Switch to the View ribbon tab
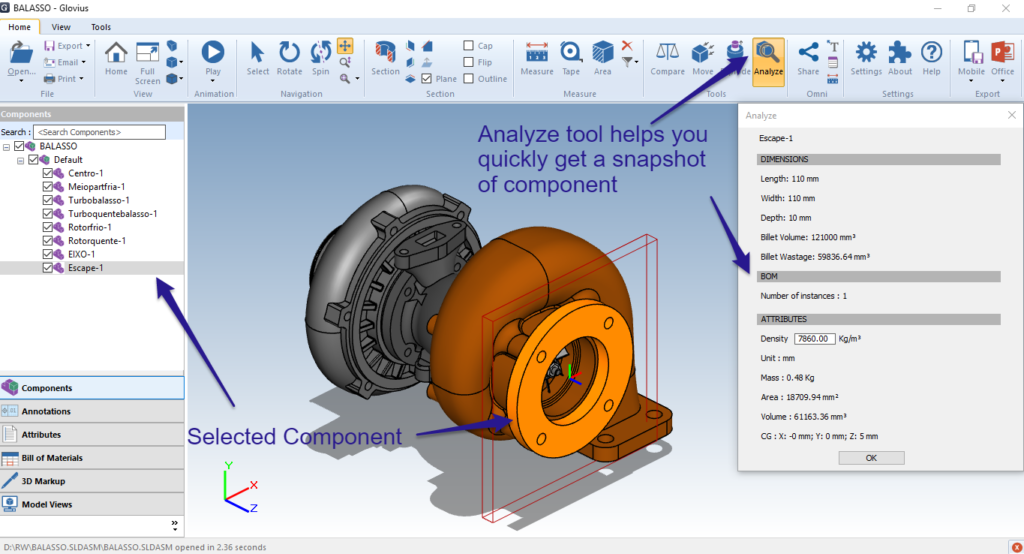 coord(61,27)
